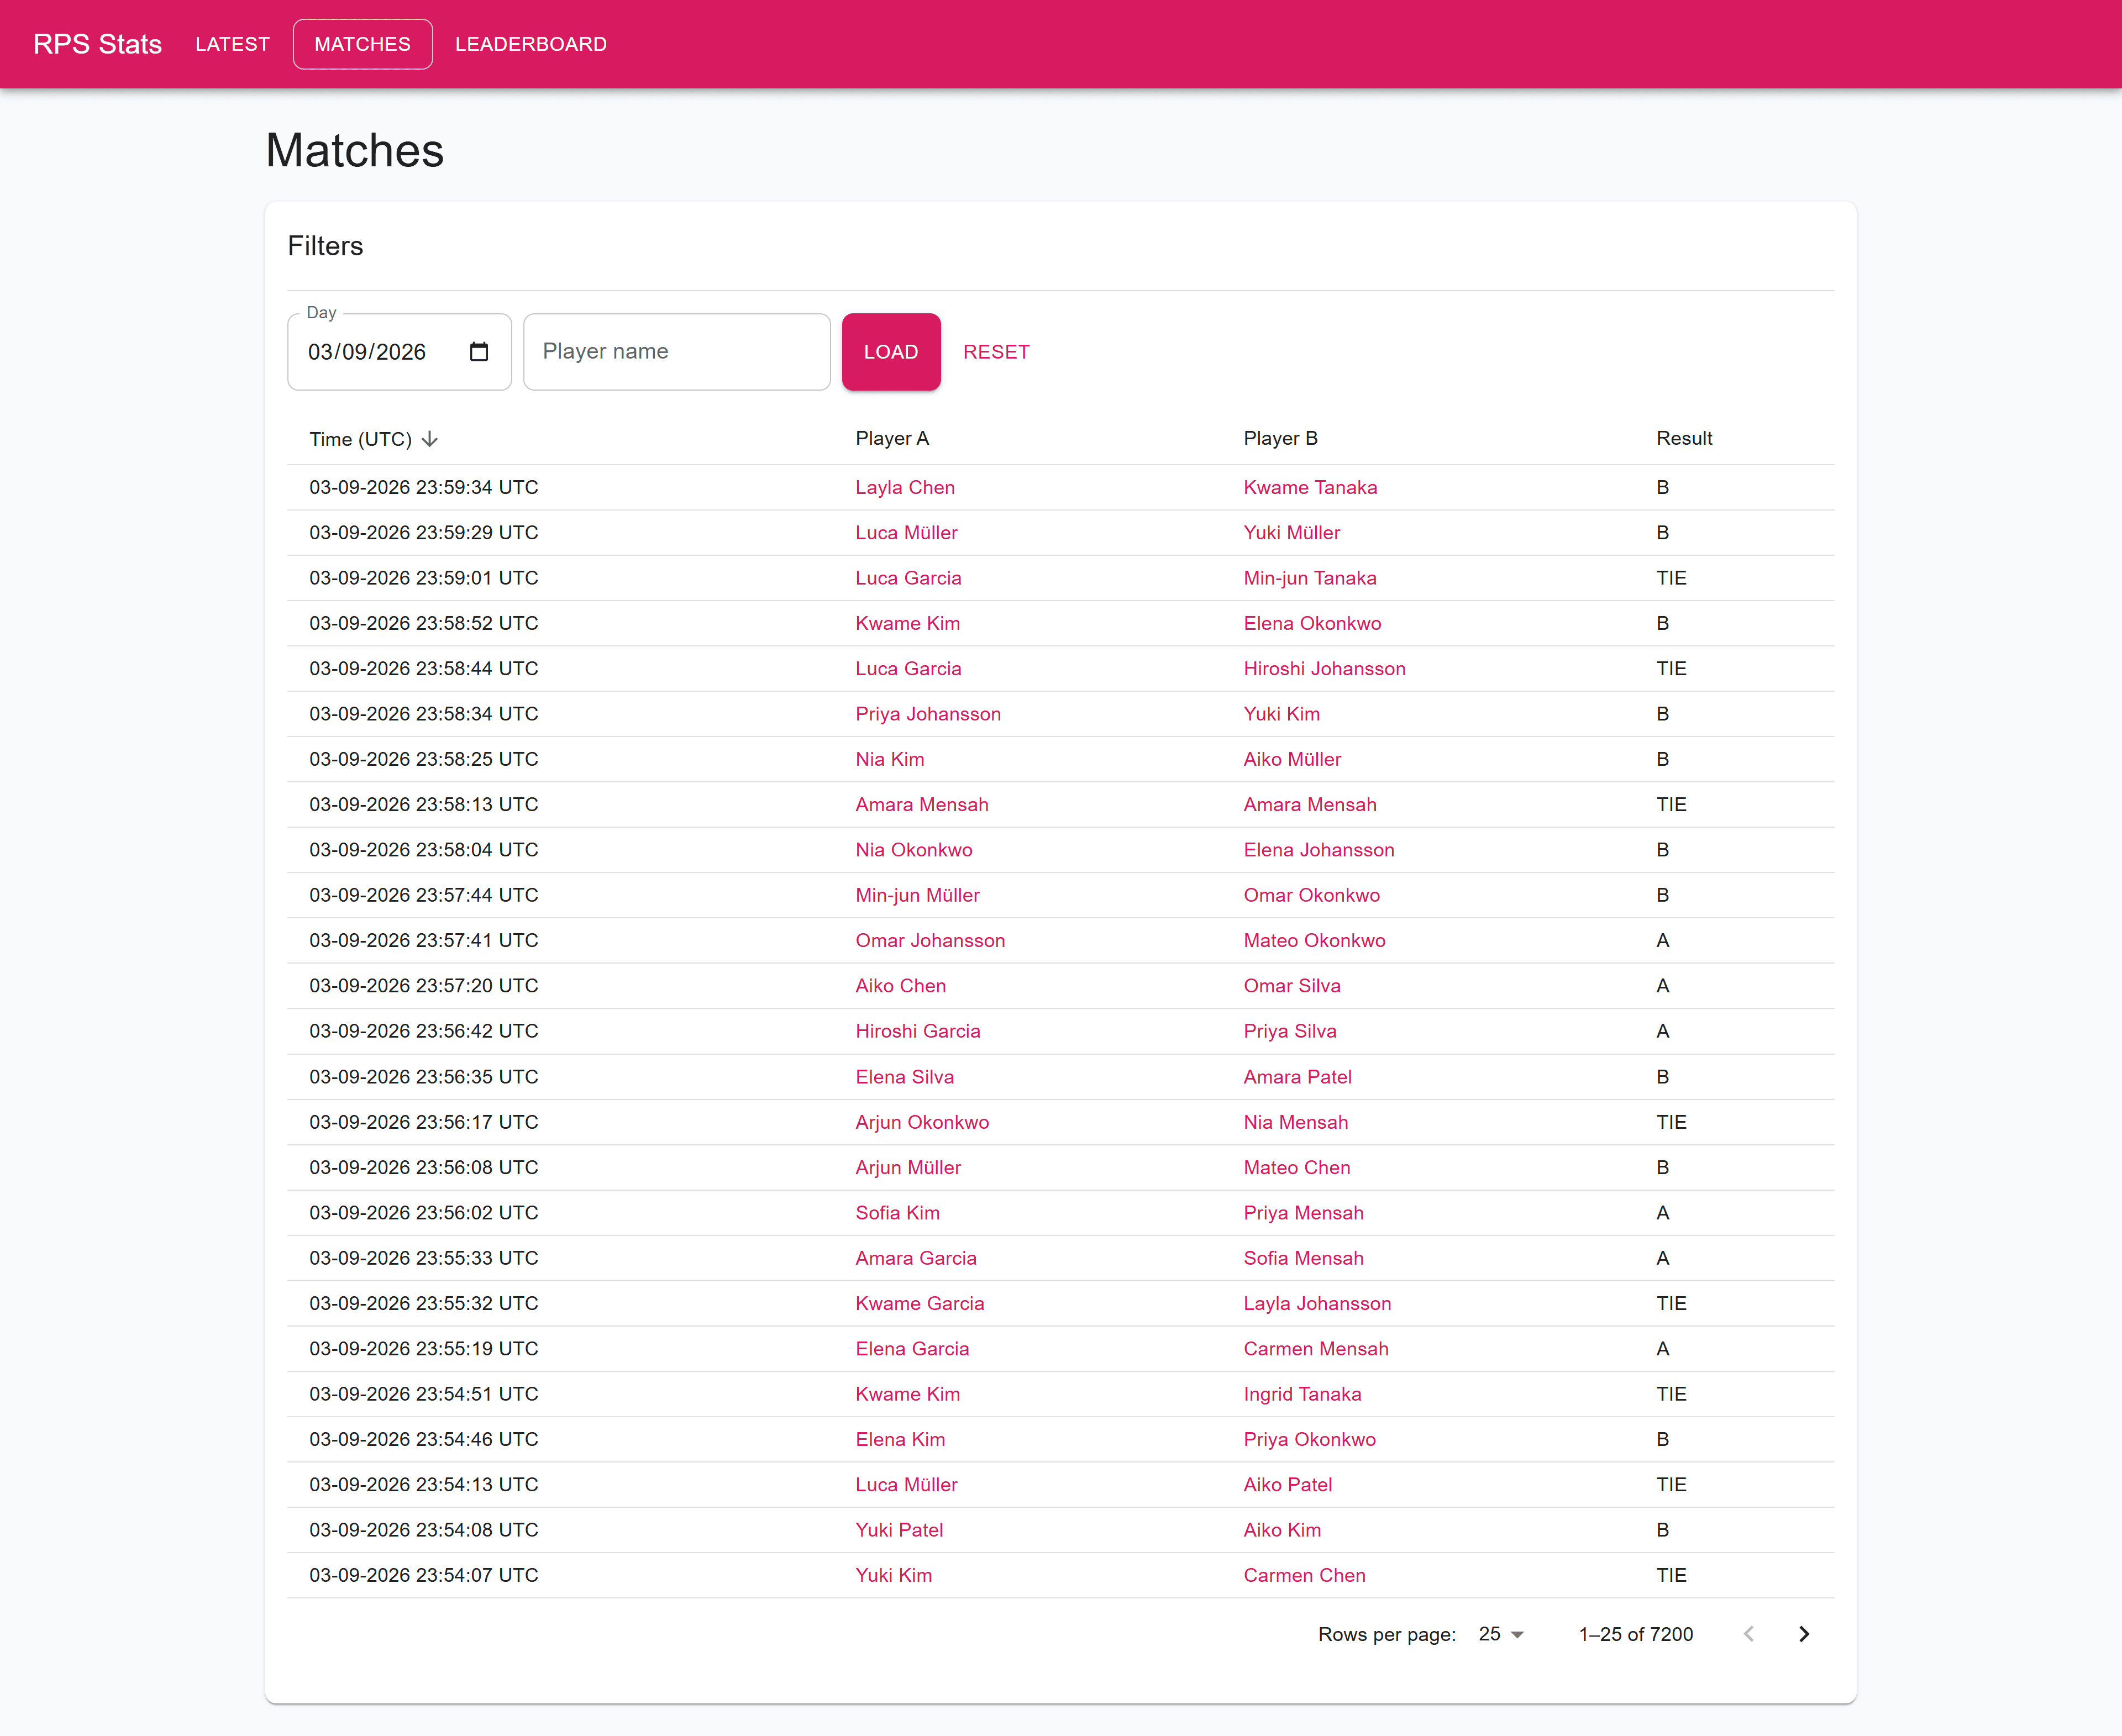Click the Player A column header
Image resolution: width=2122 pixels, height=1736 pixels.
click(x=892, y=439)
